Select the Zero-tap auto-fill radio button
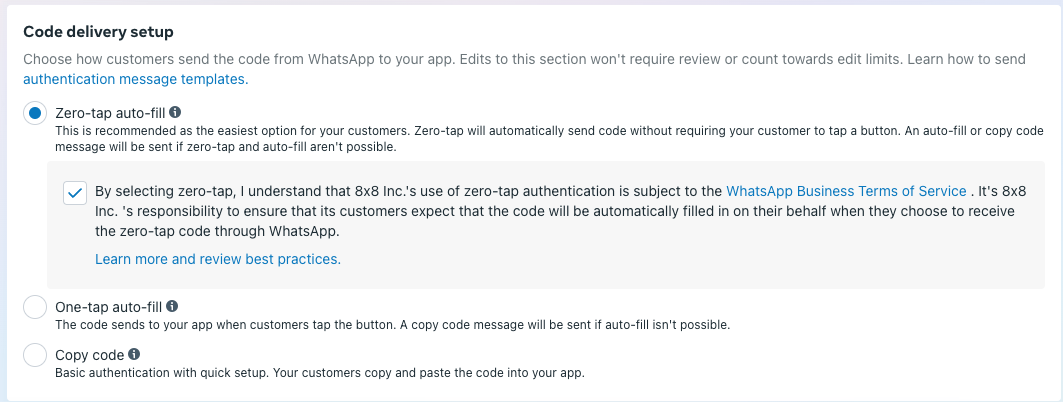1063x402 pixels. coord(35,114)
